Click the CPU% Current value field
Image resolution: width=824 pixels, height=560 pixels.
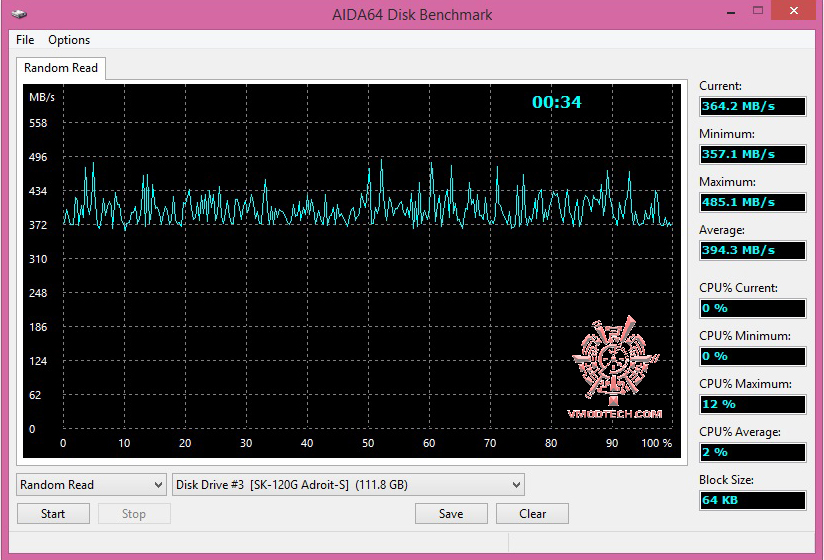753,308
